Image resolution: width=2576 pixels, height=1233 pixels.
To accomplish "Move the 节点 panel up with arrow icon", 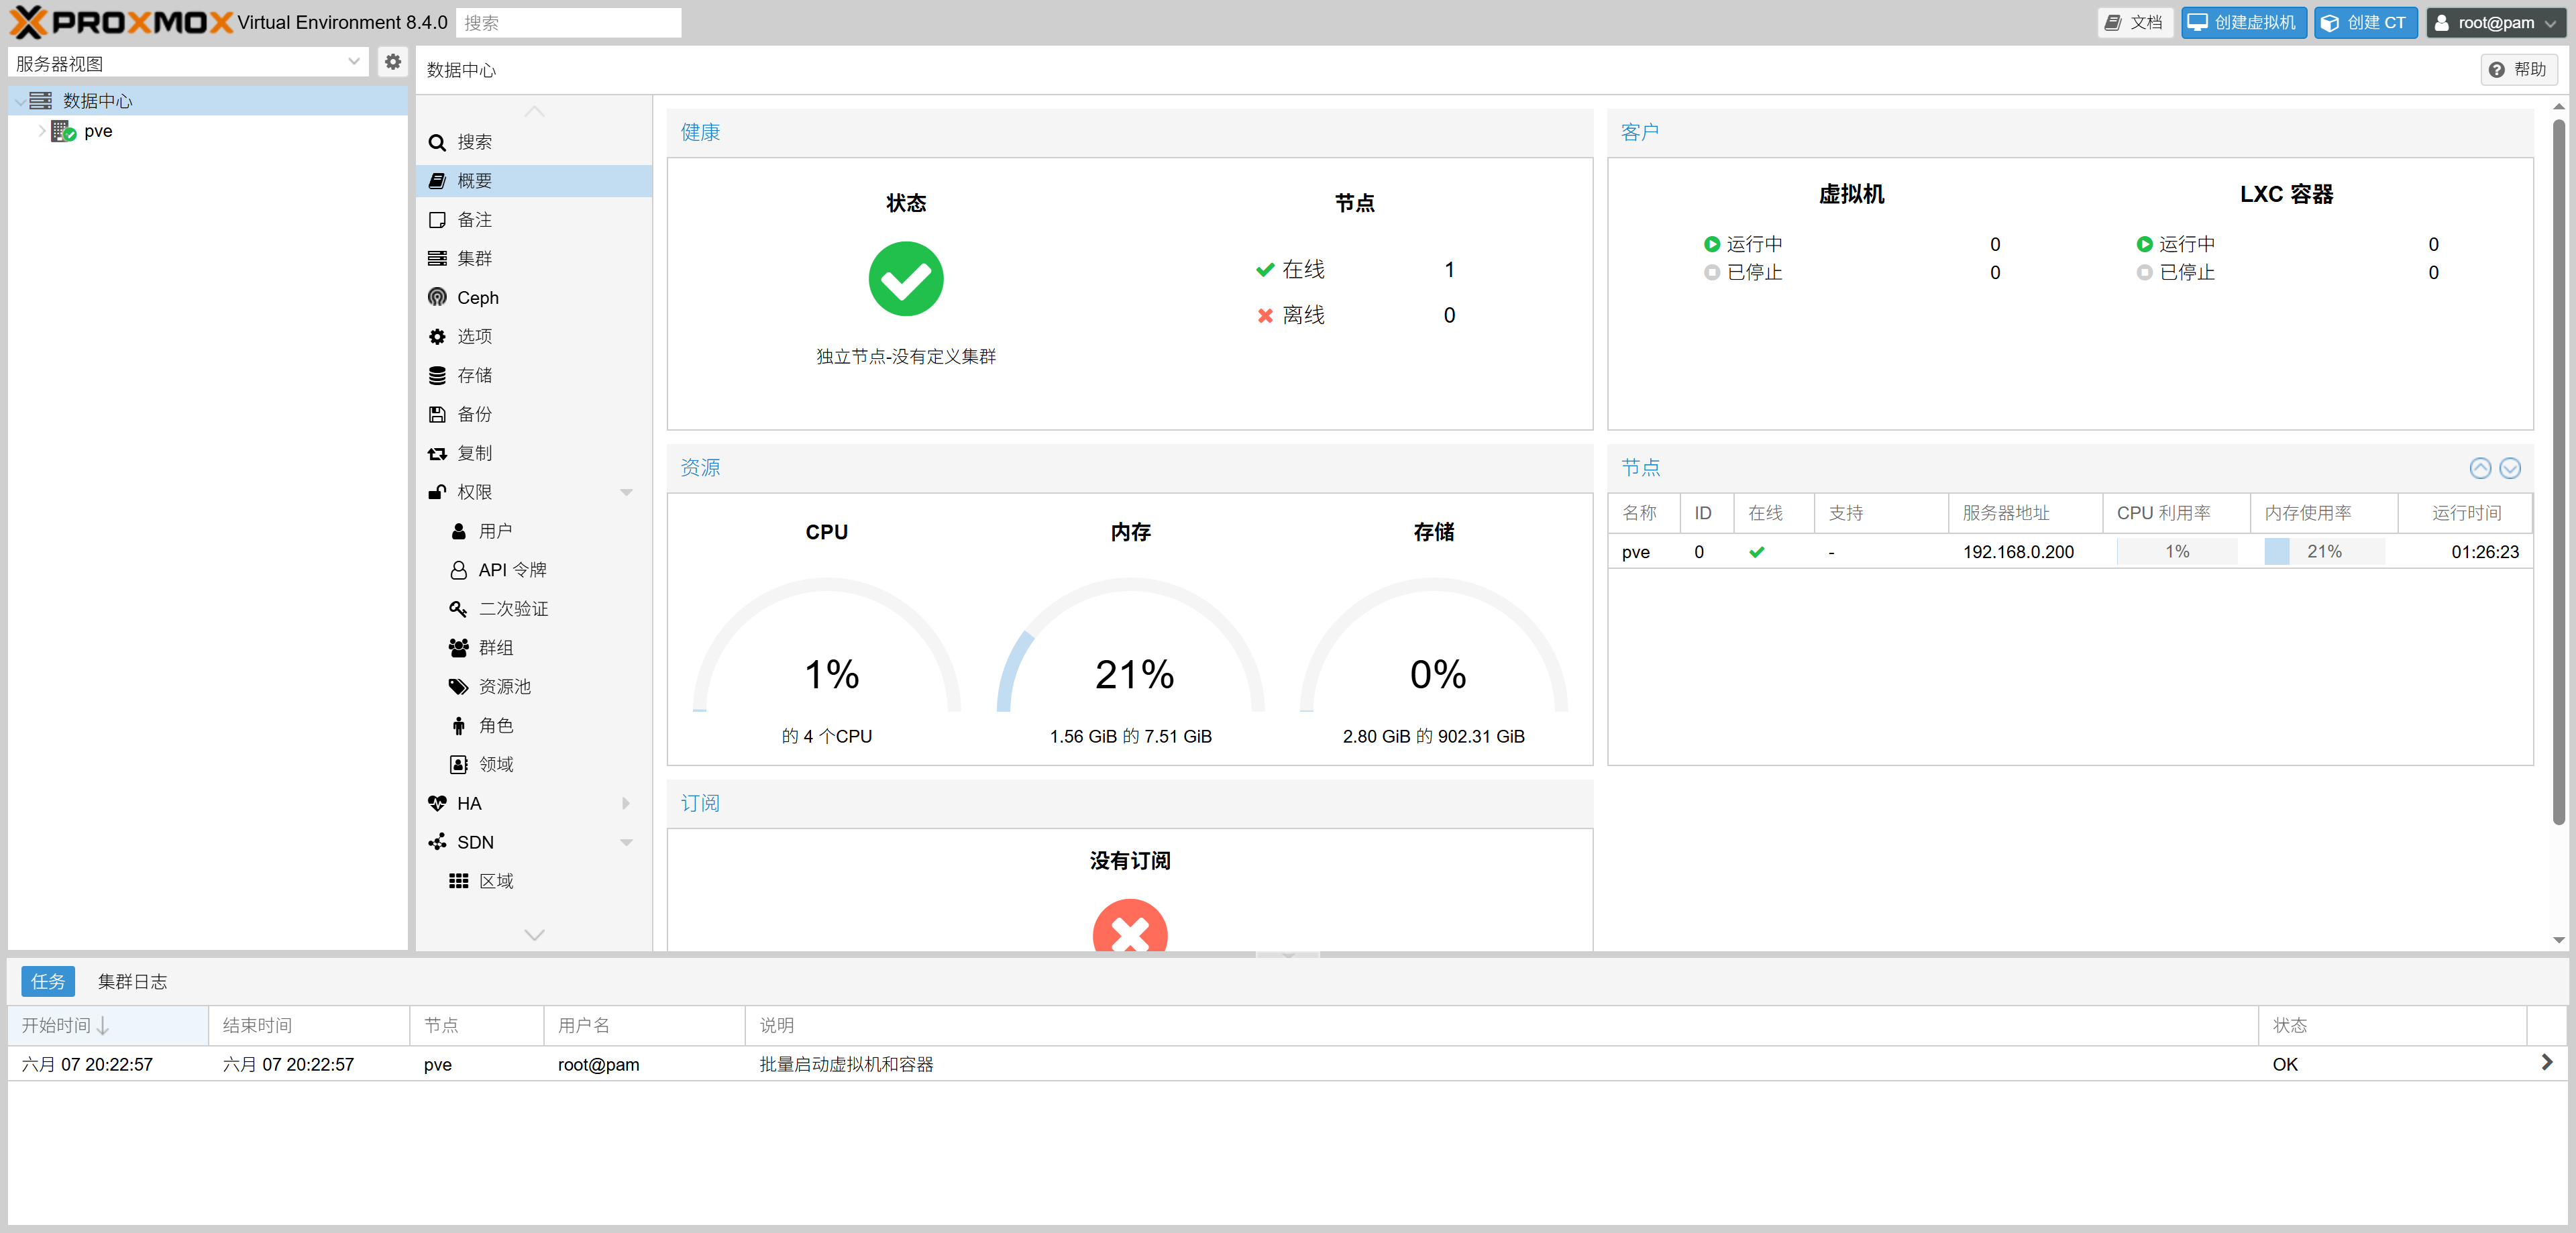I will (x=2480, y=468).
